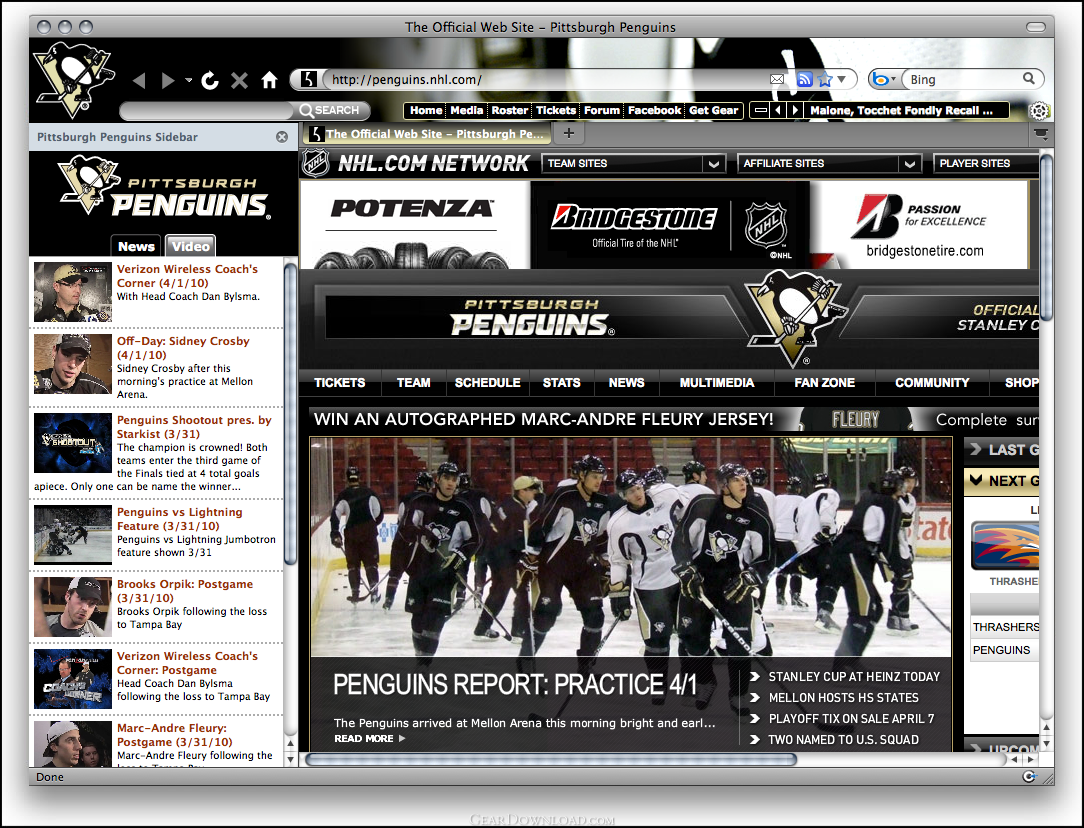1084x828 pixels.
Task: Click the magnifier icon in Bing search box
Action: [x=1029, y=79]
